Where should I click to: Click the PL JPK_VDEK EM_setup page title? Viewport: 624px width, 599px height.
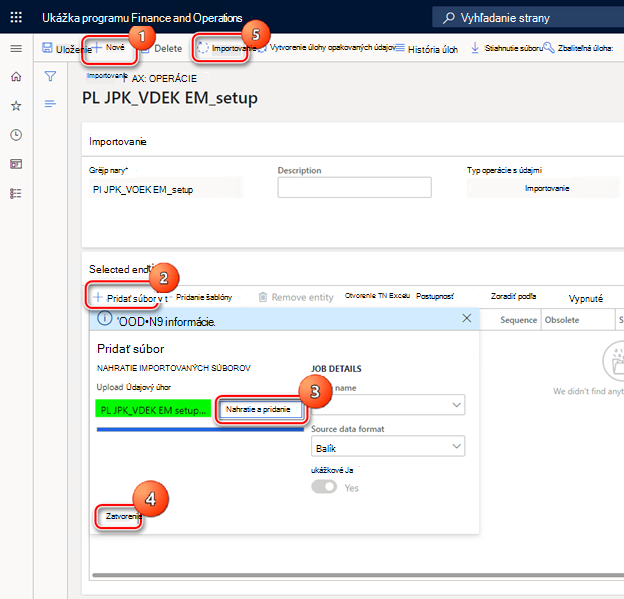[x=170, y=98]
